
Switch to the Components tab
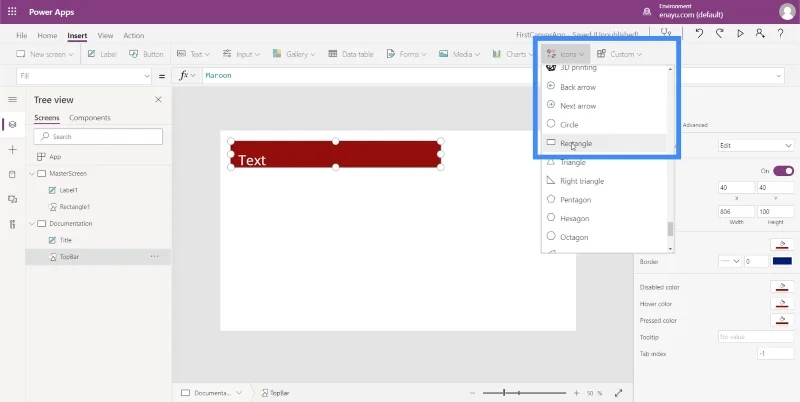(90, 118)
